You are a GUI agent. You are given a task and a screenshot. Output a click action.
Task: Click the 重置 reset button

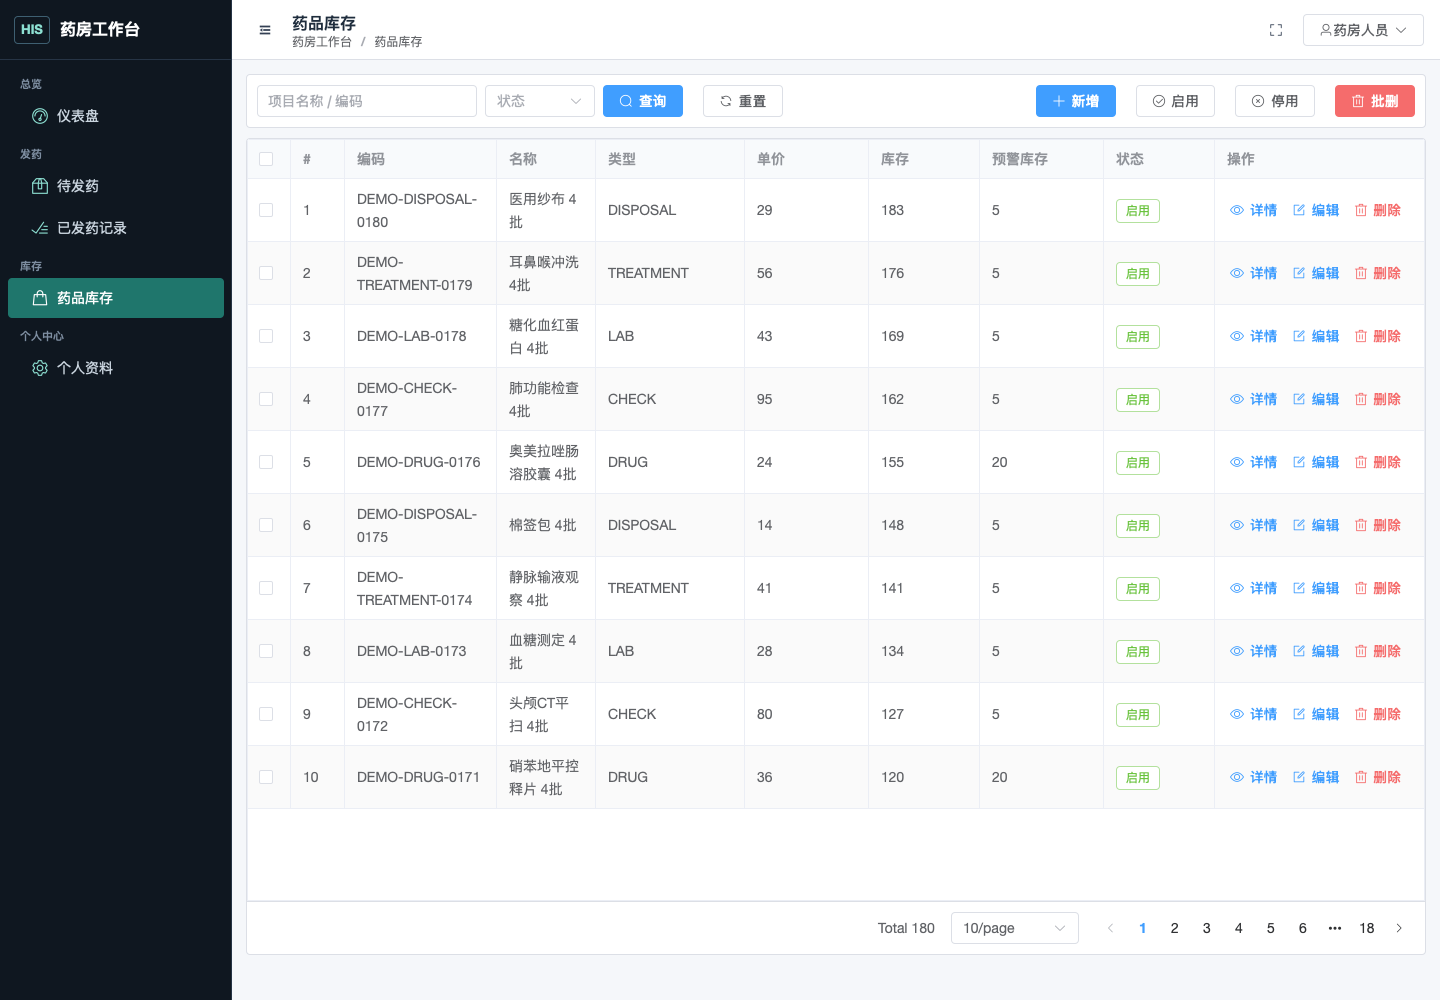point(743,101)
